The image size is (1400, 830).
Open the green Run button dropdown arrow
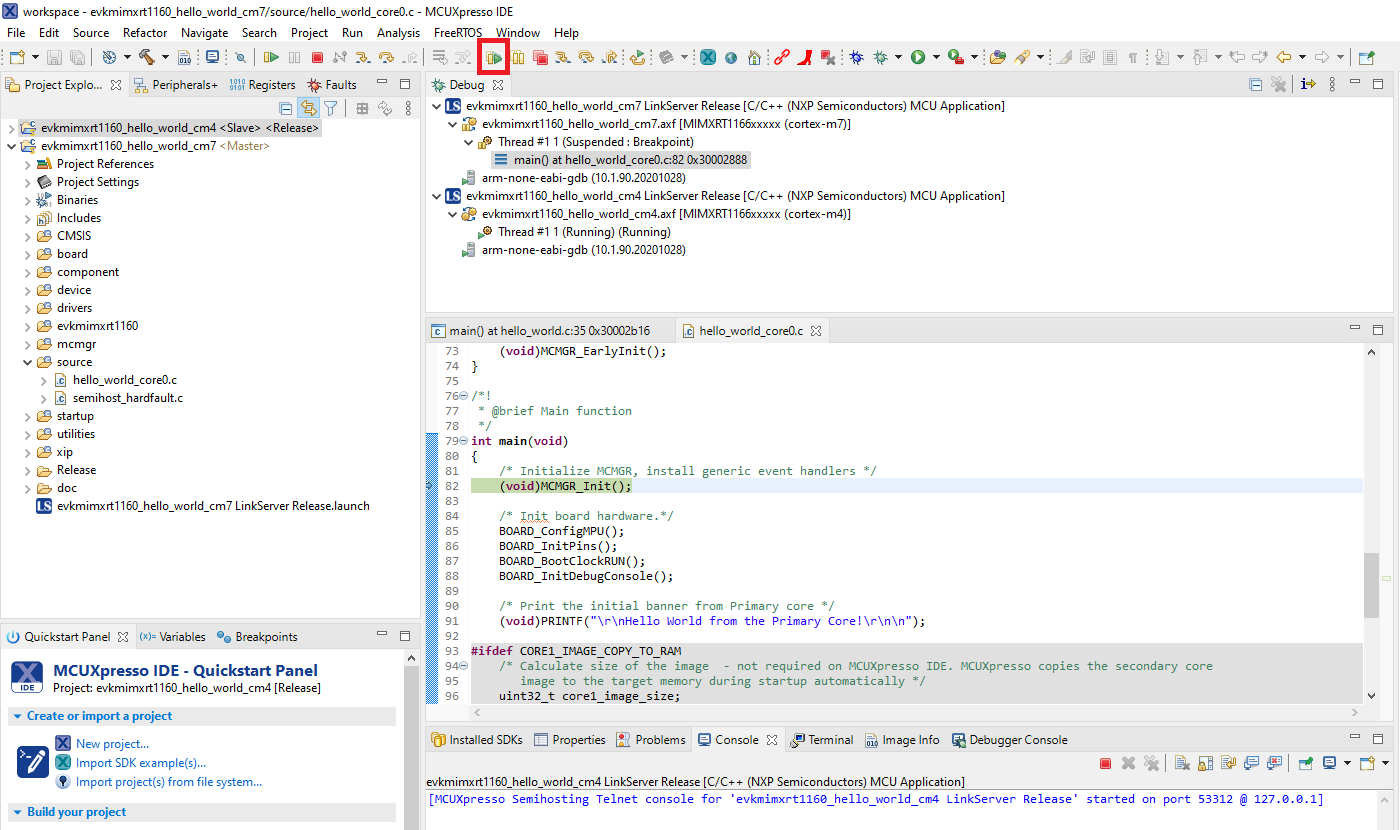coord(936,58)
